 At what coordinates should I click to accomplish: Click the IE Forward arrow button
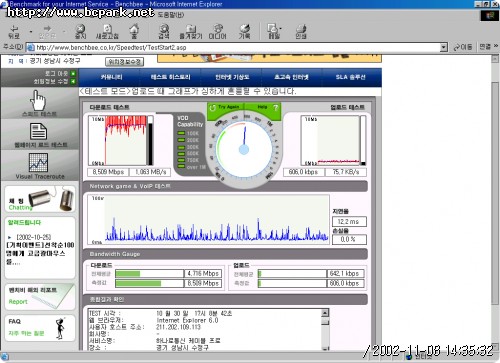(x=47, y=32)
